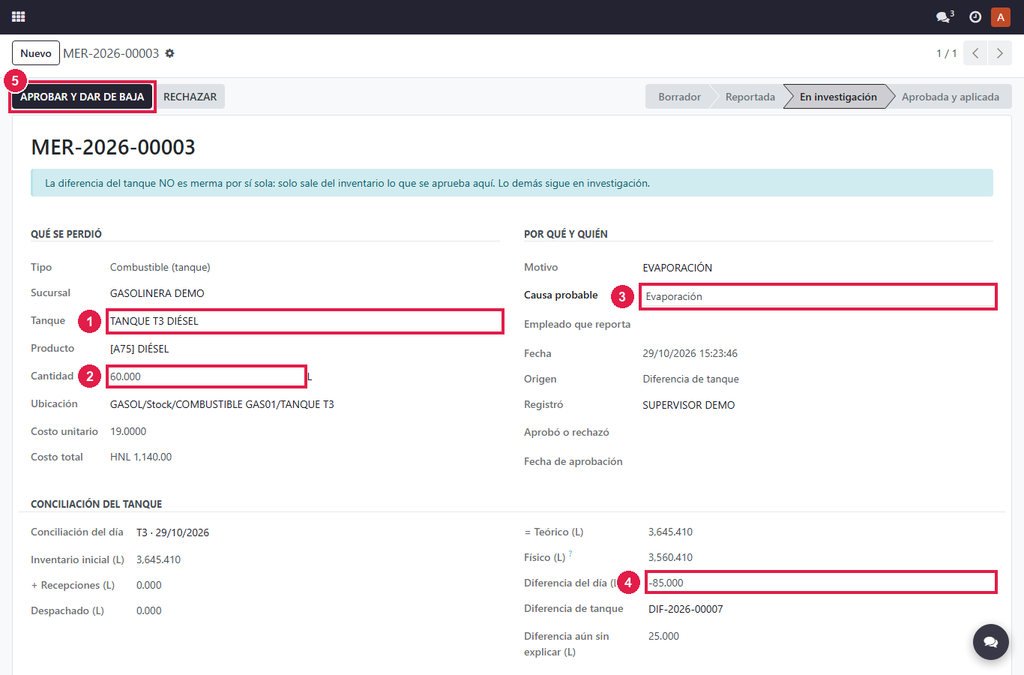Open the record actions gear menu
The width and height of the screenshot is (1024, 675).
(170, 54)
